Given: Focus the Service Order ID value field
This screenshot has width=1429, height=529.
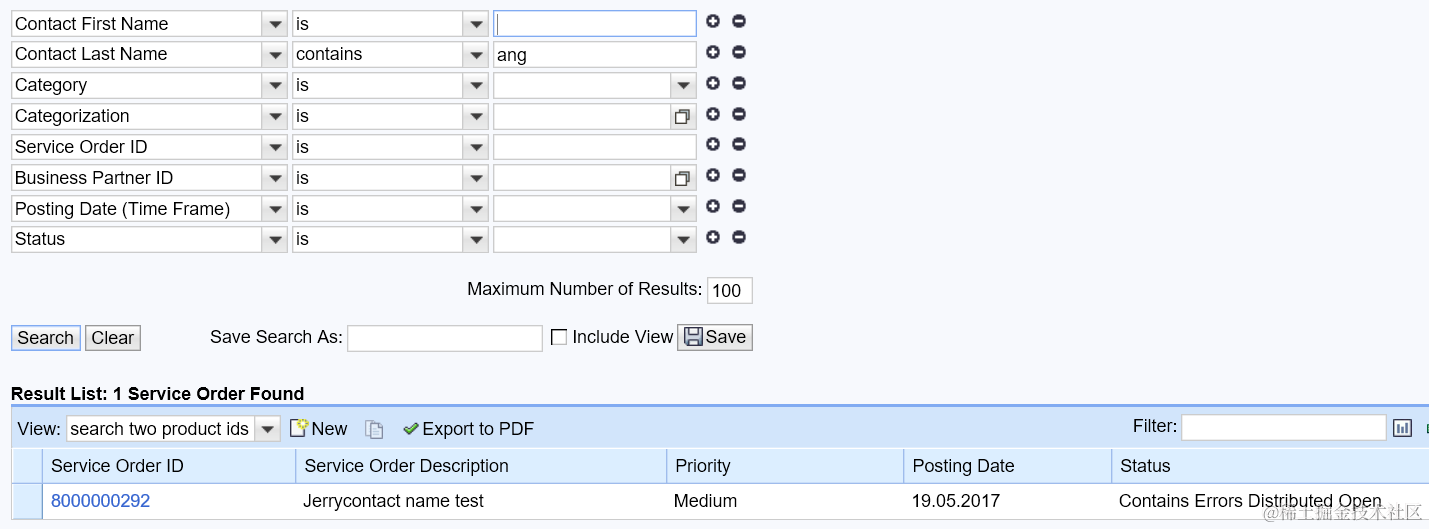Looking at the screenshot, I should [x=595, y=148].
